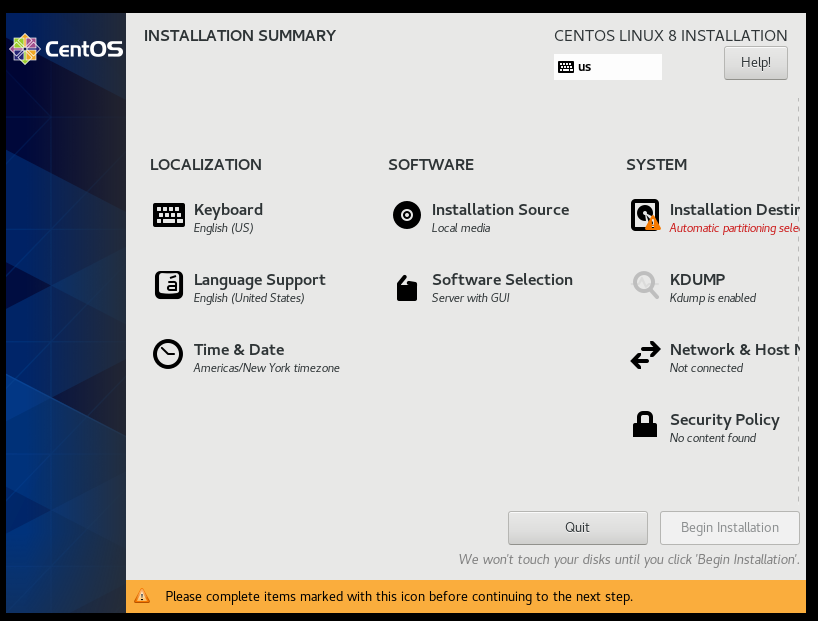Click the Installation Destination disk icon
This screenshot has height=621, width=818.
coord(645,215)
